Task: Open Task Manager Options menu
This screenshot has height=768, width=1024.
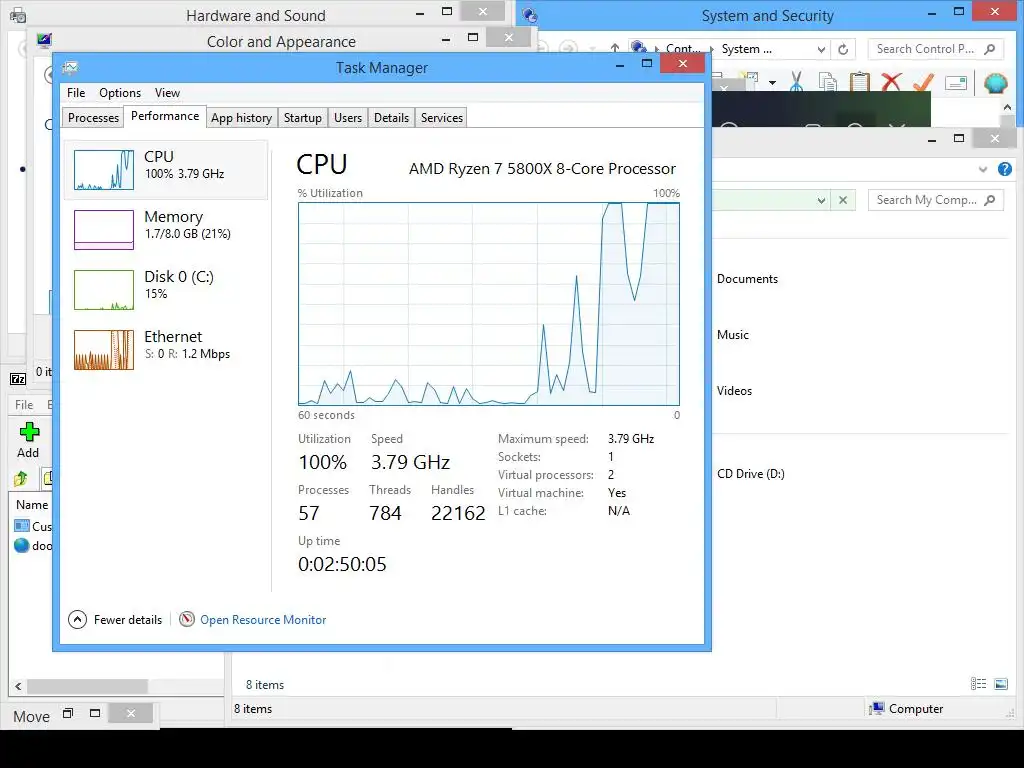Action: pyautogui.click(x=120, y=93)
